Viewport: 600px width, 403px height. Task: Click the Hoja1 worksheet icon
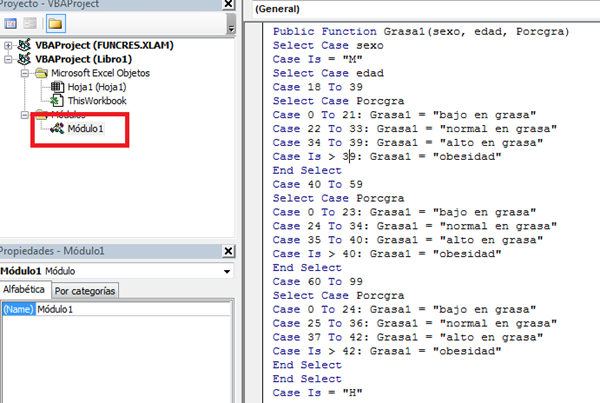click(57, 87)
